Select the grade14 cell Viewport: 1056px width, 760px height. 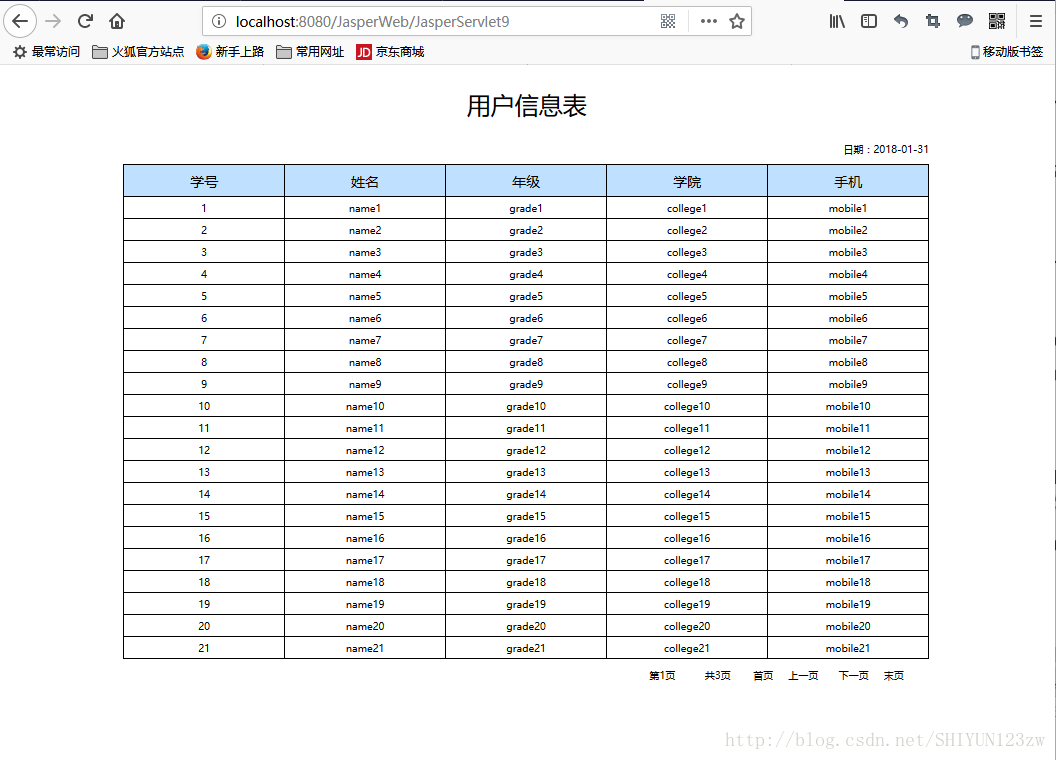pos(526,495)
